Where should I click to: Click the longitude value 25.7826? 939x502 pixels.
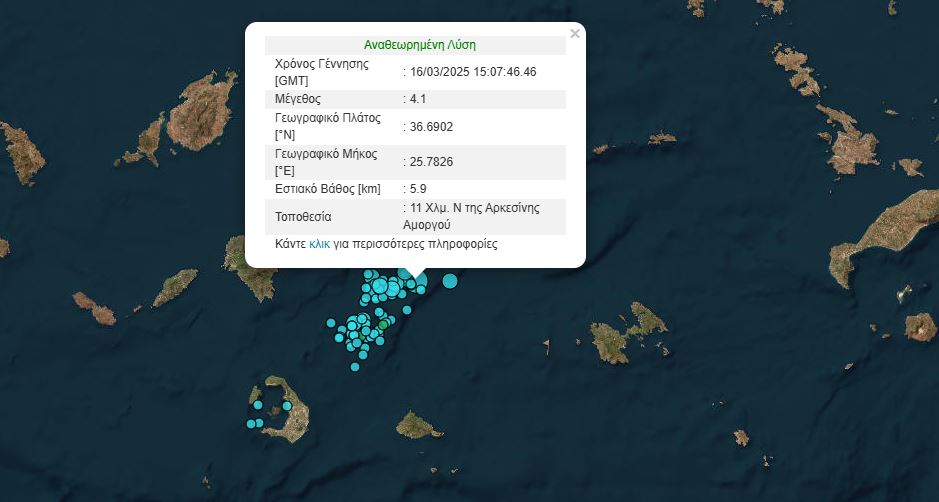(432, 162)
